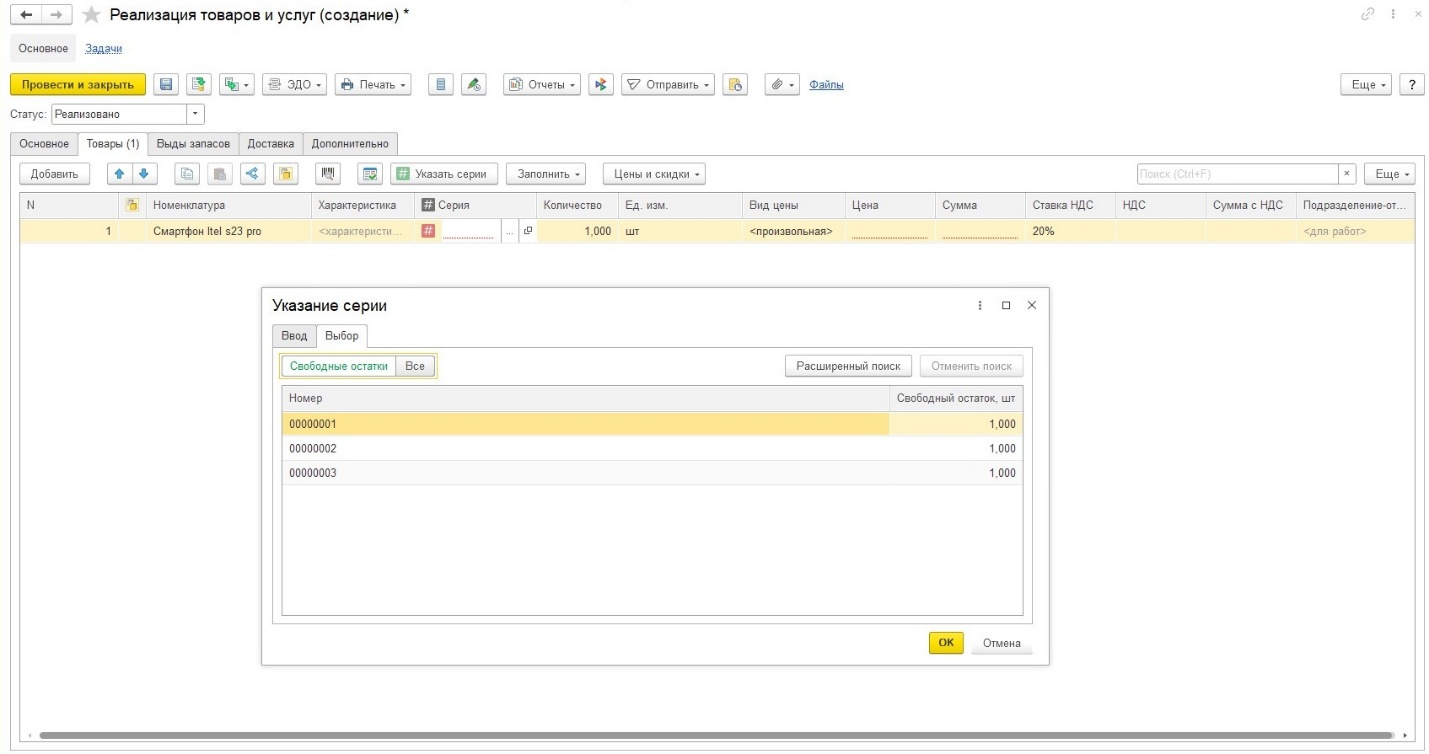The height and width of the screenshot is (754, 1429).
Task: Click the barcode scan icon
Action: [x=327, y=174]
